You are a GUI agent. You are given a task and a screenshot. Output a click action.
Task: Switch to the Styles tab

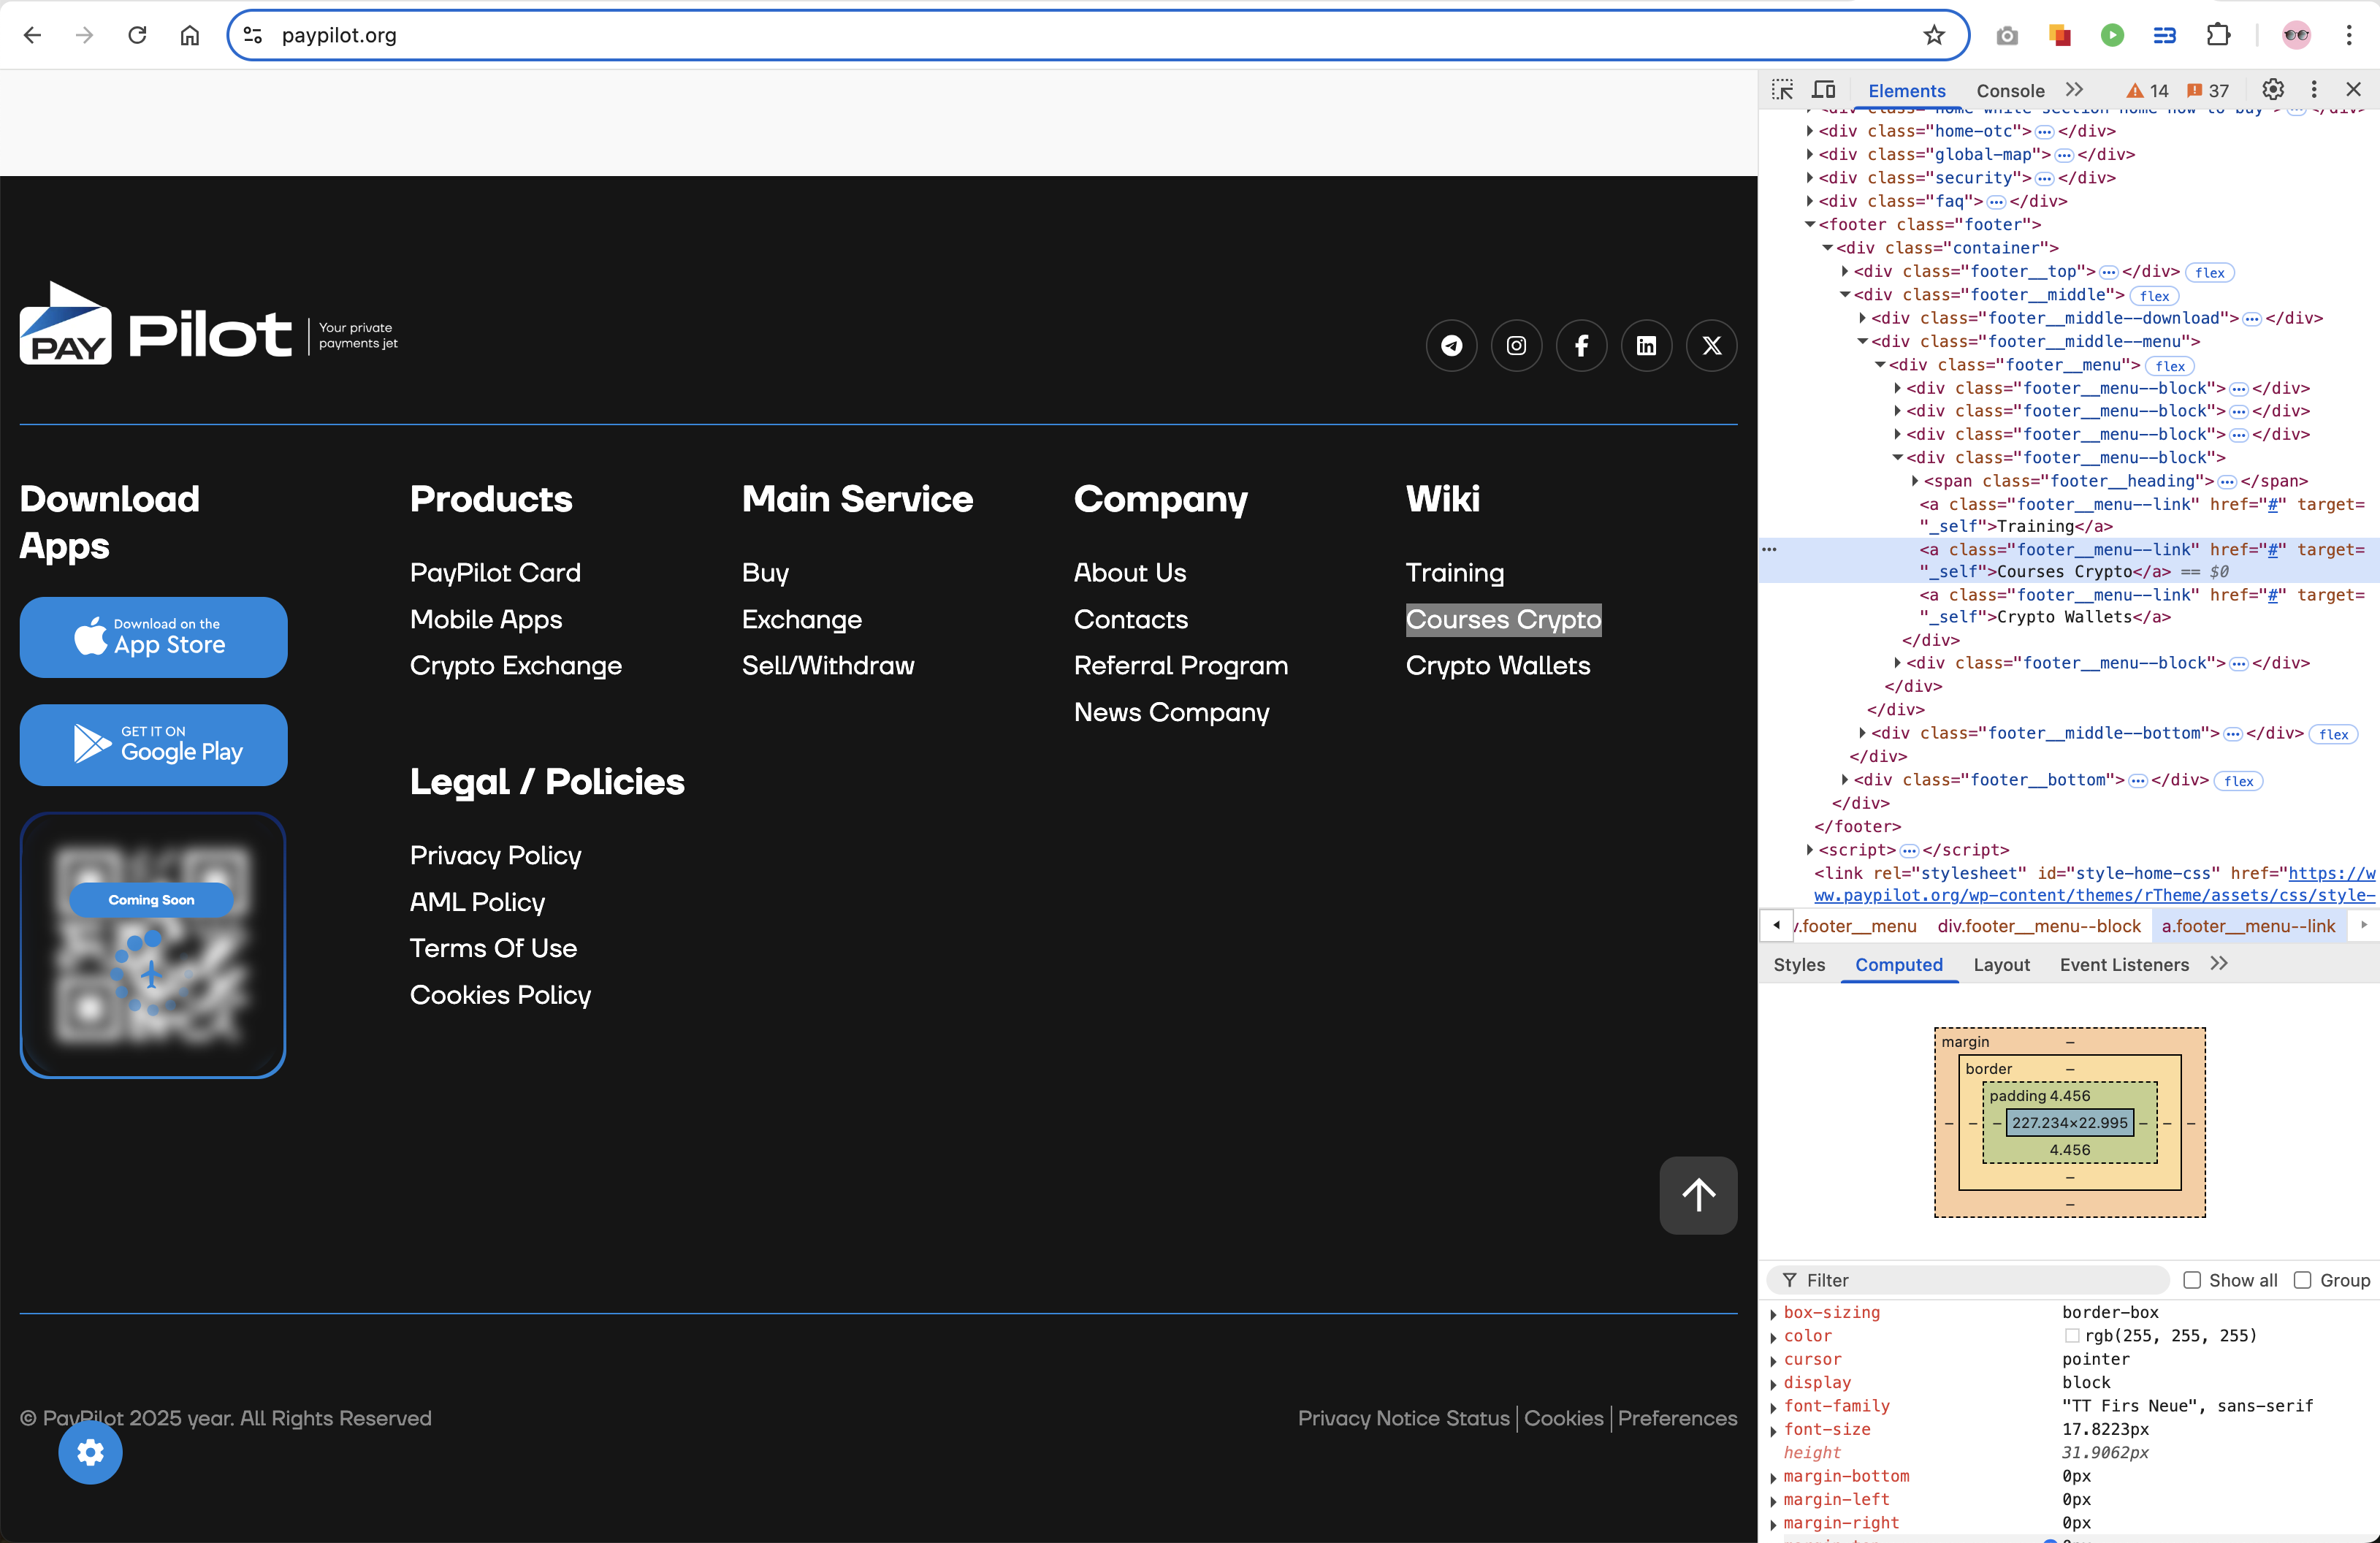tap(1799, 965)
